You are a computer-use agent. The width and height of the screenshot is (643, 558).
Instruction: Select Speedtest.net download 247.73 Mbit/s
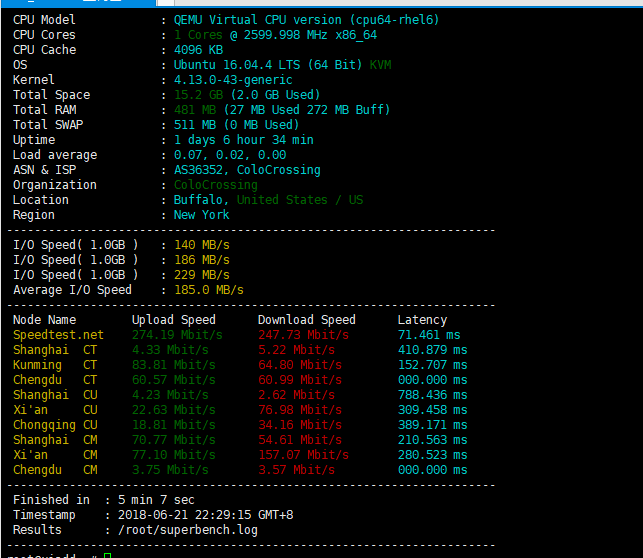coord(303,335)
